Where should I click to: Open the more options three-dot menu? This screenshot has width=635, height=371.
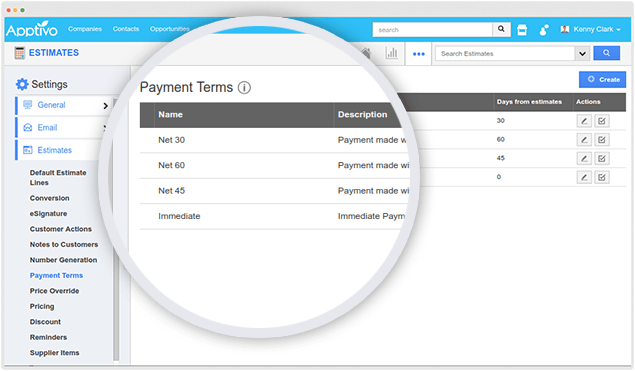point(418,54)
